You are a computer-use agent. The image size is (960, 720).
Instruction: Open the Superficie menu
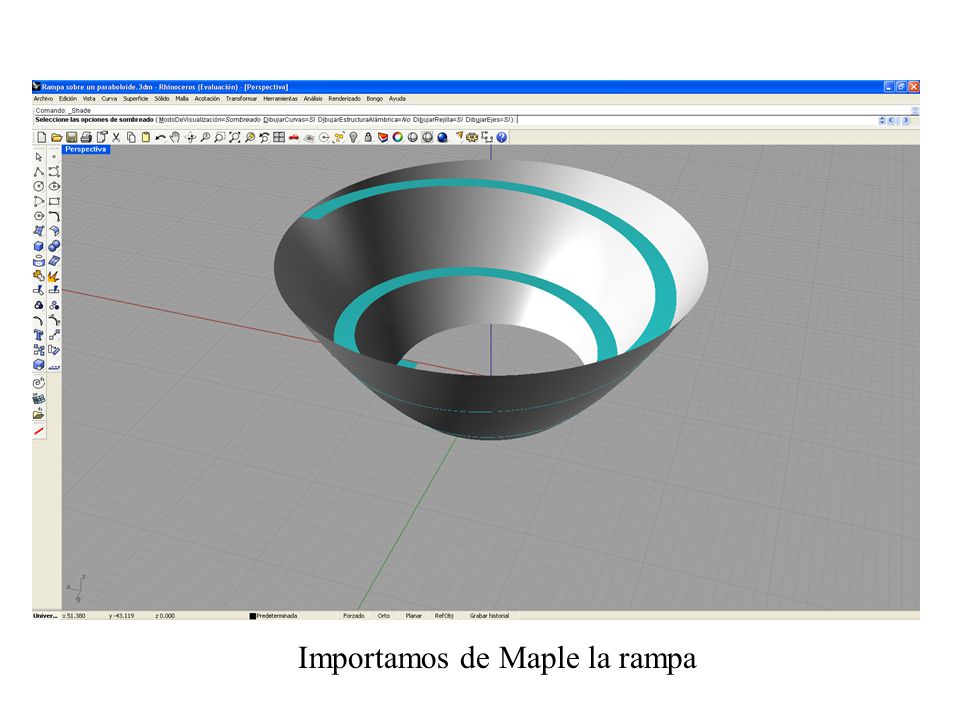[135, 99]
